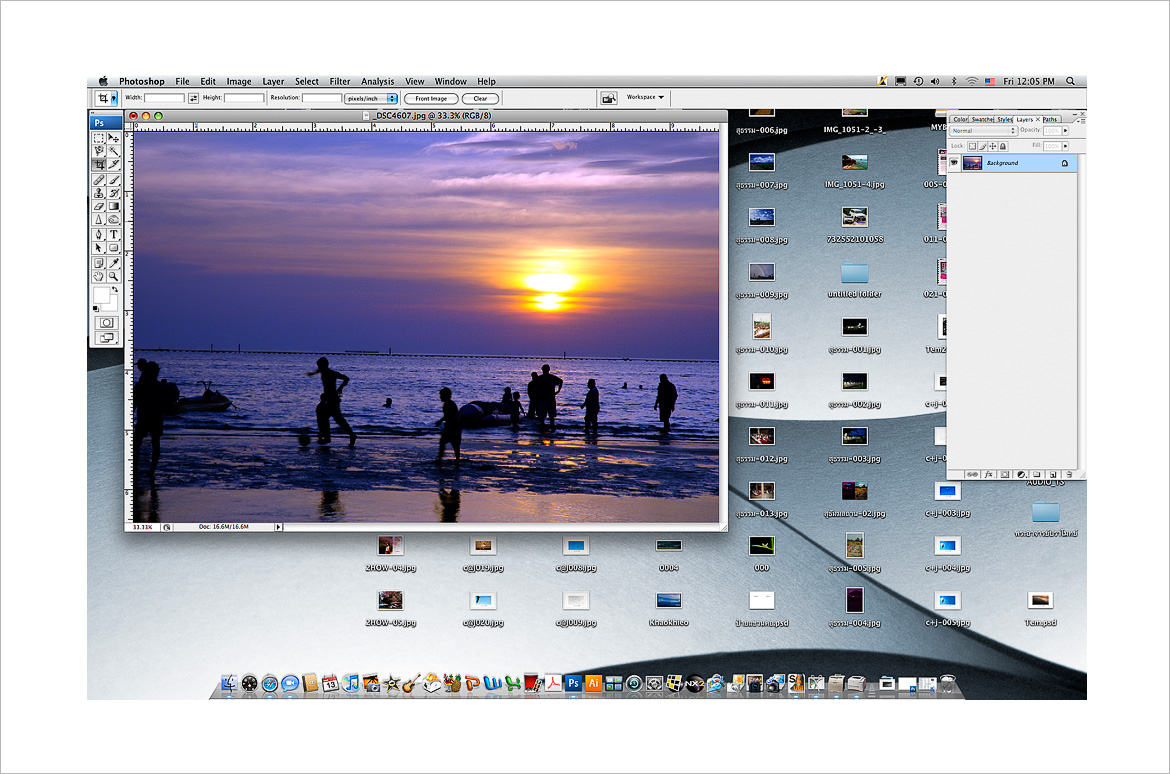Screen dimensions: 1170x774
Task: Select the Zoom magnifier tool
Action: tap(113, 275)
